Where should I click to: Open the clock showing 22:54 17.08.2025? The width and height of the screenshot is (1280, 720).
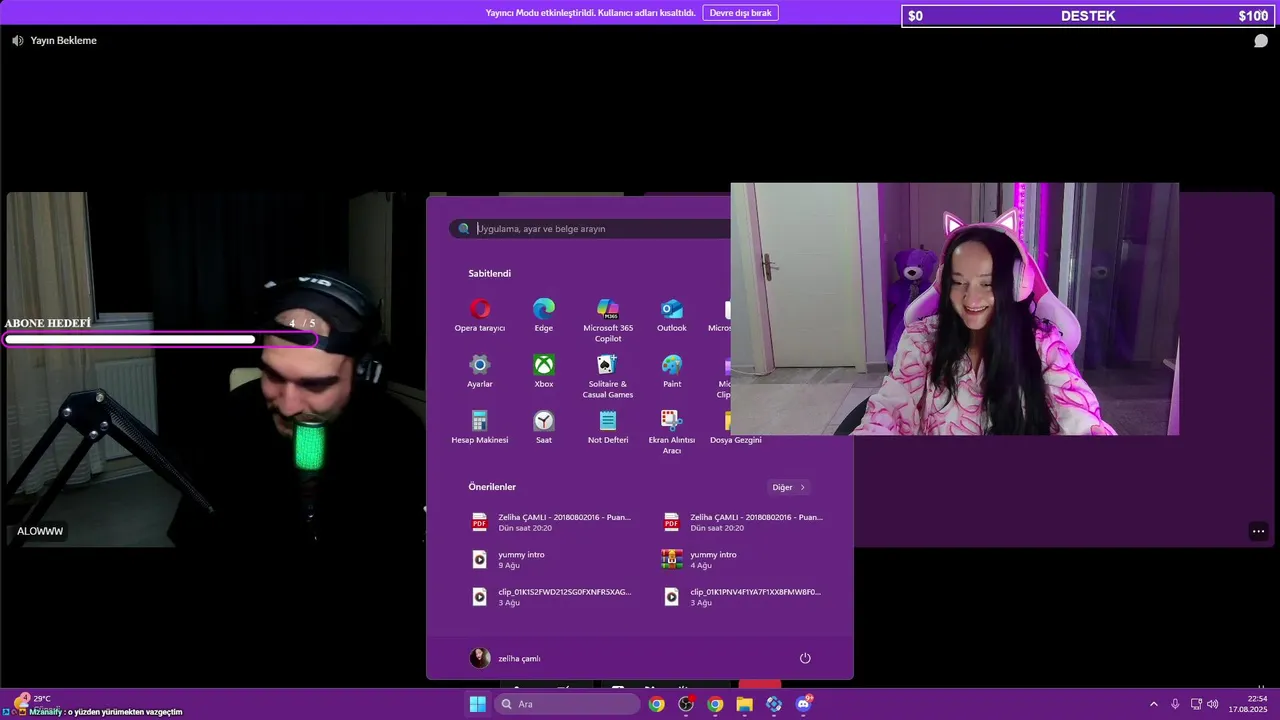1248,704
